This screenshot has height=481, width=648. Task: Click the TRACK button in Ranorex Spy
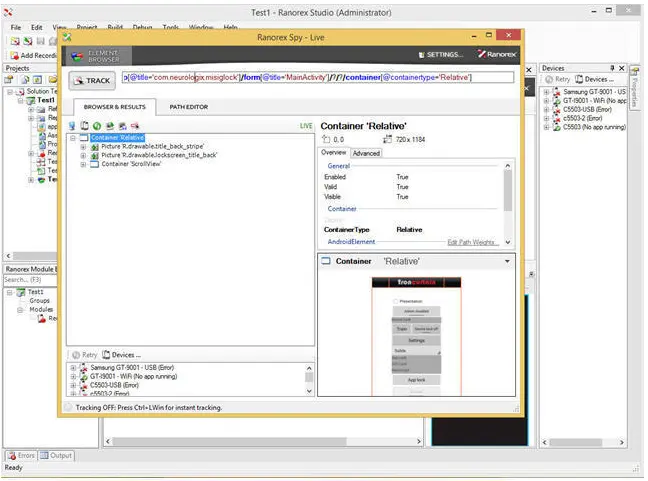point(92,81)
